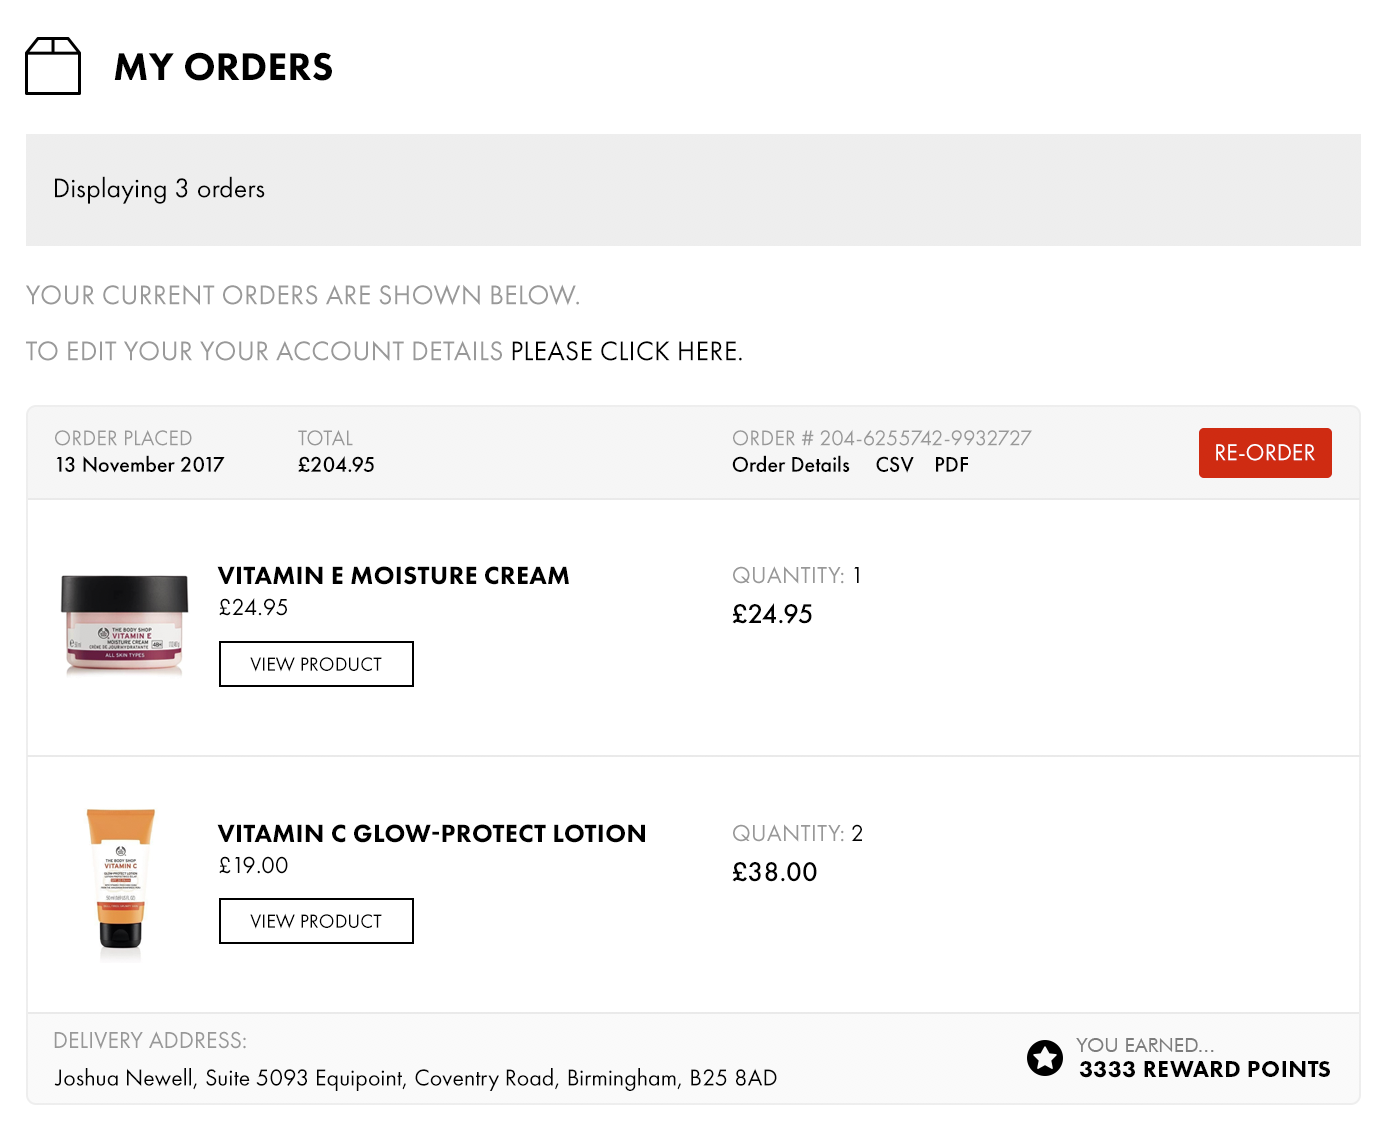Open the Vitamin C Glow-Protect Lotion image
Image resolution: width=1392 pixels, height=1130 pixels.
[x=121, y=881]
